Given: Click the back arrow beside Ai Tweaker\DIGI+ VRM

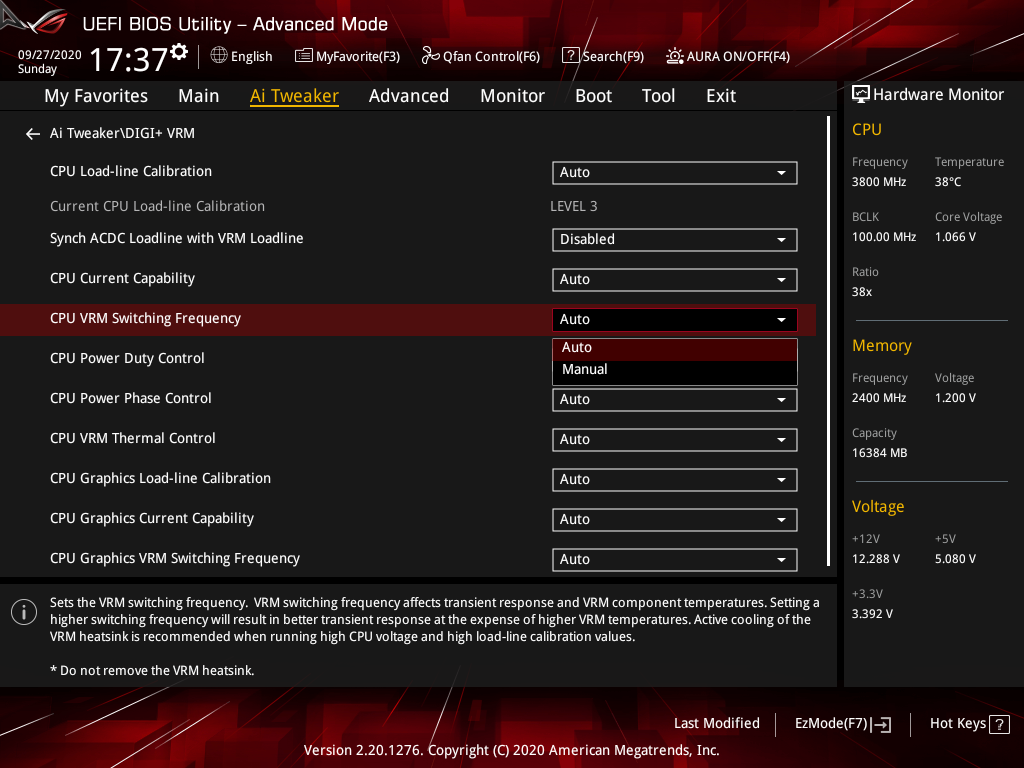Looking at the screenshot, I should (33, 134).
